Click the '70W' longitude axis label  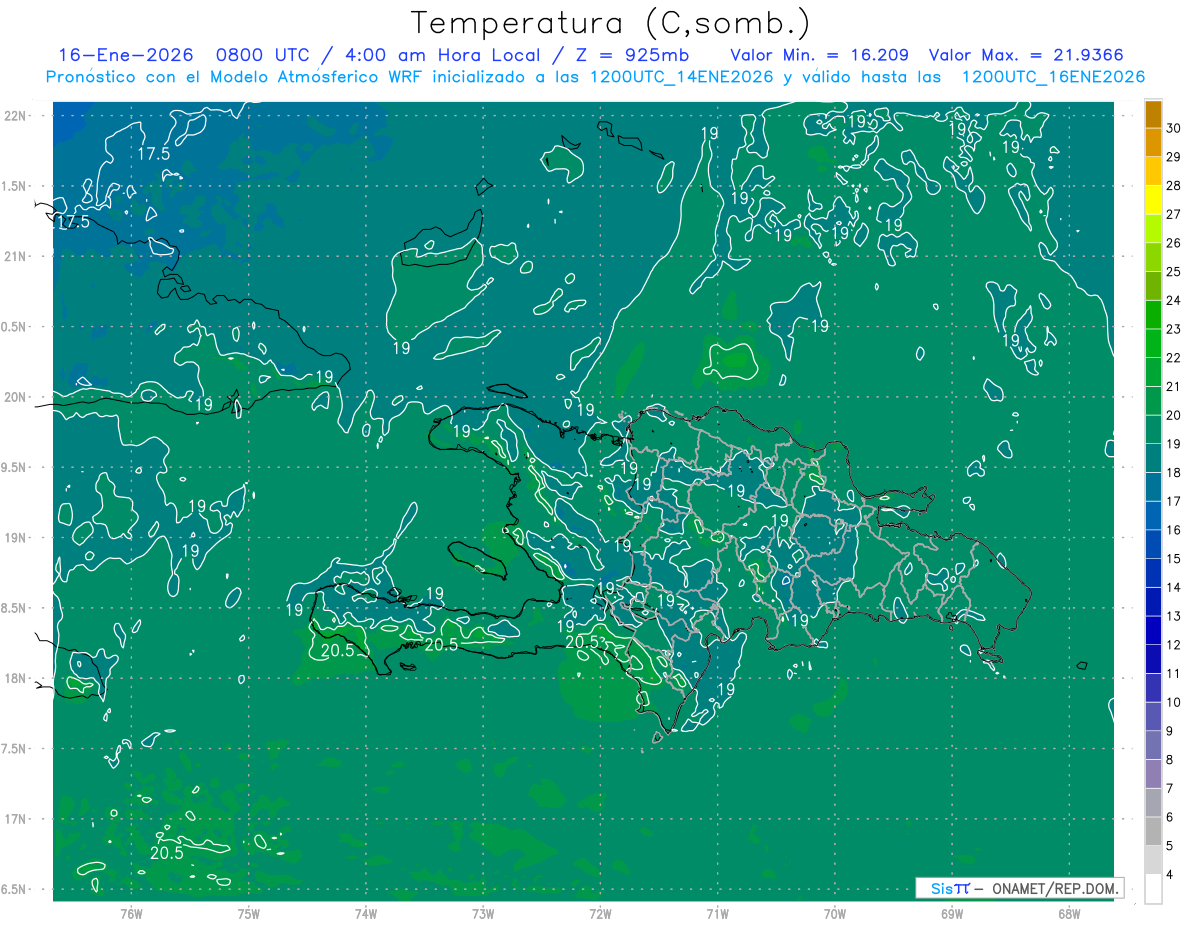[835, 913]
